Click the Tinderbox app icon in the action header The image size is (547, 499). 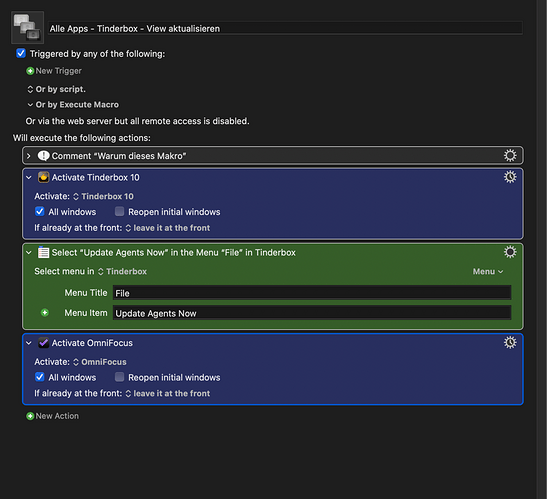tap(44, 177)
